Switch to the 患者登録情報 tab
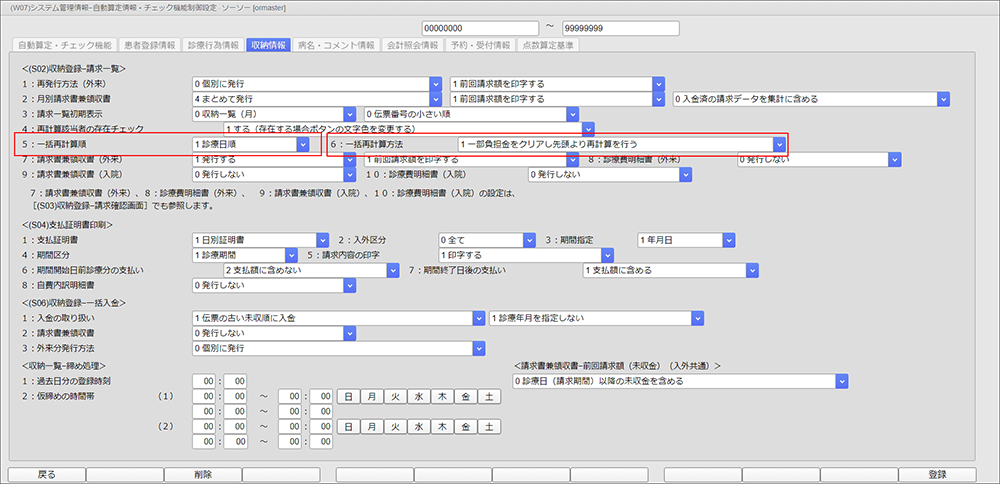 pos(149,45)
